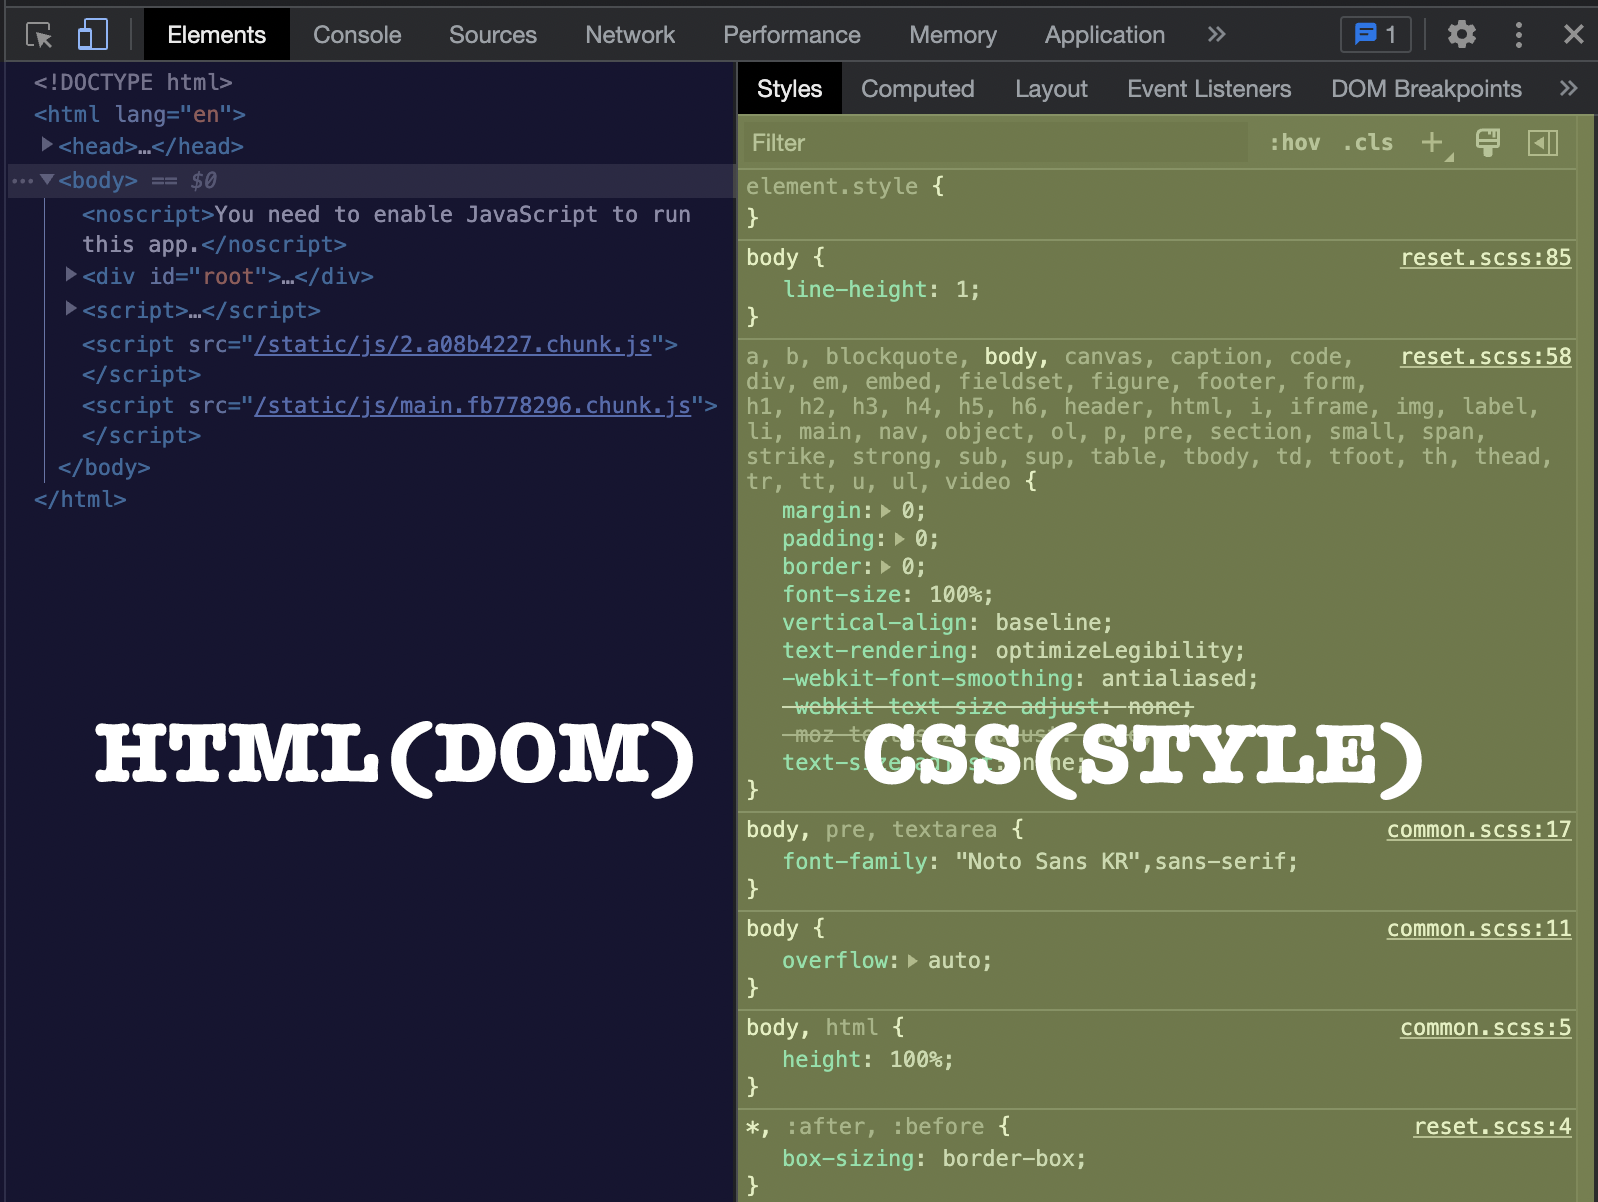Edit the height 100% value
The width and height of the screenshot is (1598, 1202).
pyautogui.click(x=915, y=1060)
